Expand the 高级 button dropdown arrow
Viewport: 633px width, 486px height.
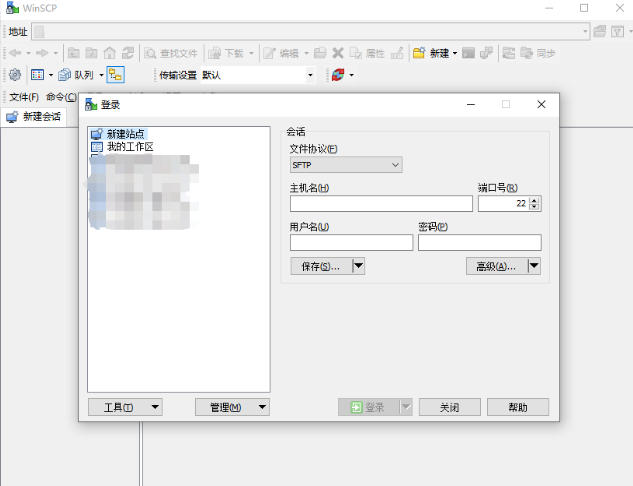click(x=534, y=266)
